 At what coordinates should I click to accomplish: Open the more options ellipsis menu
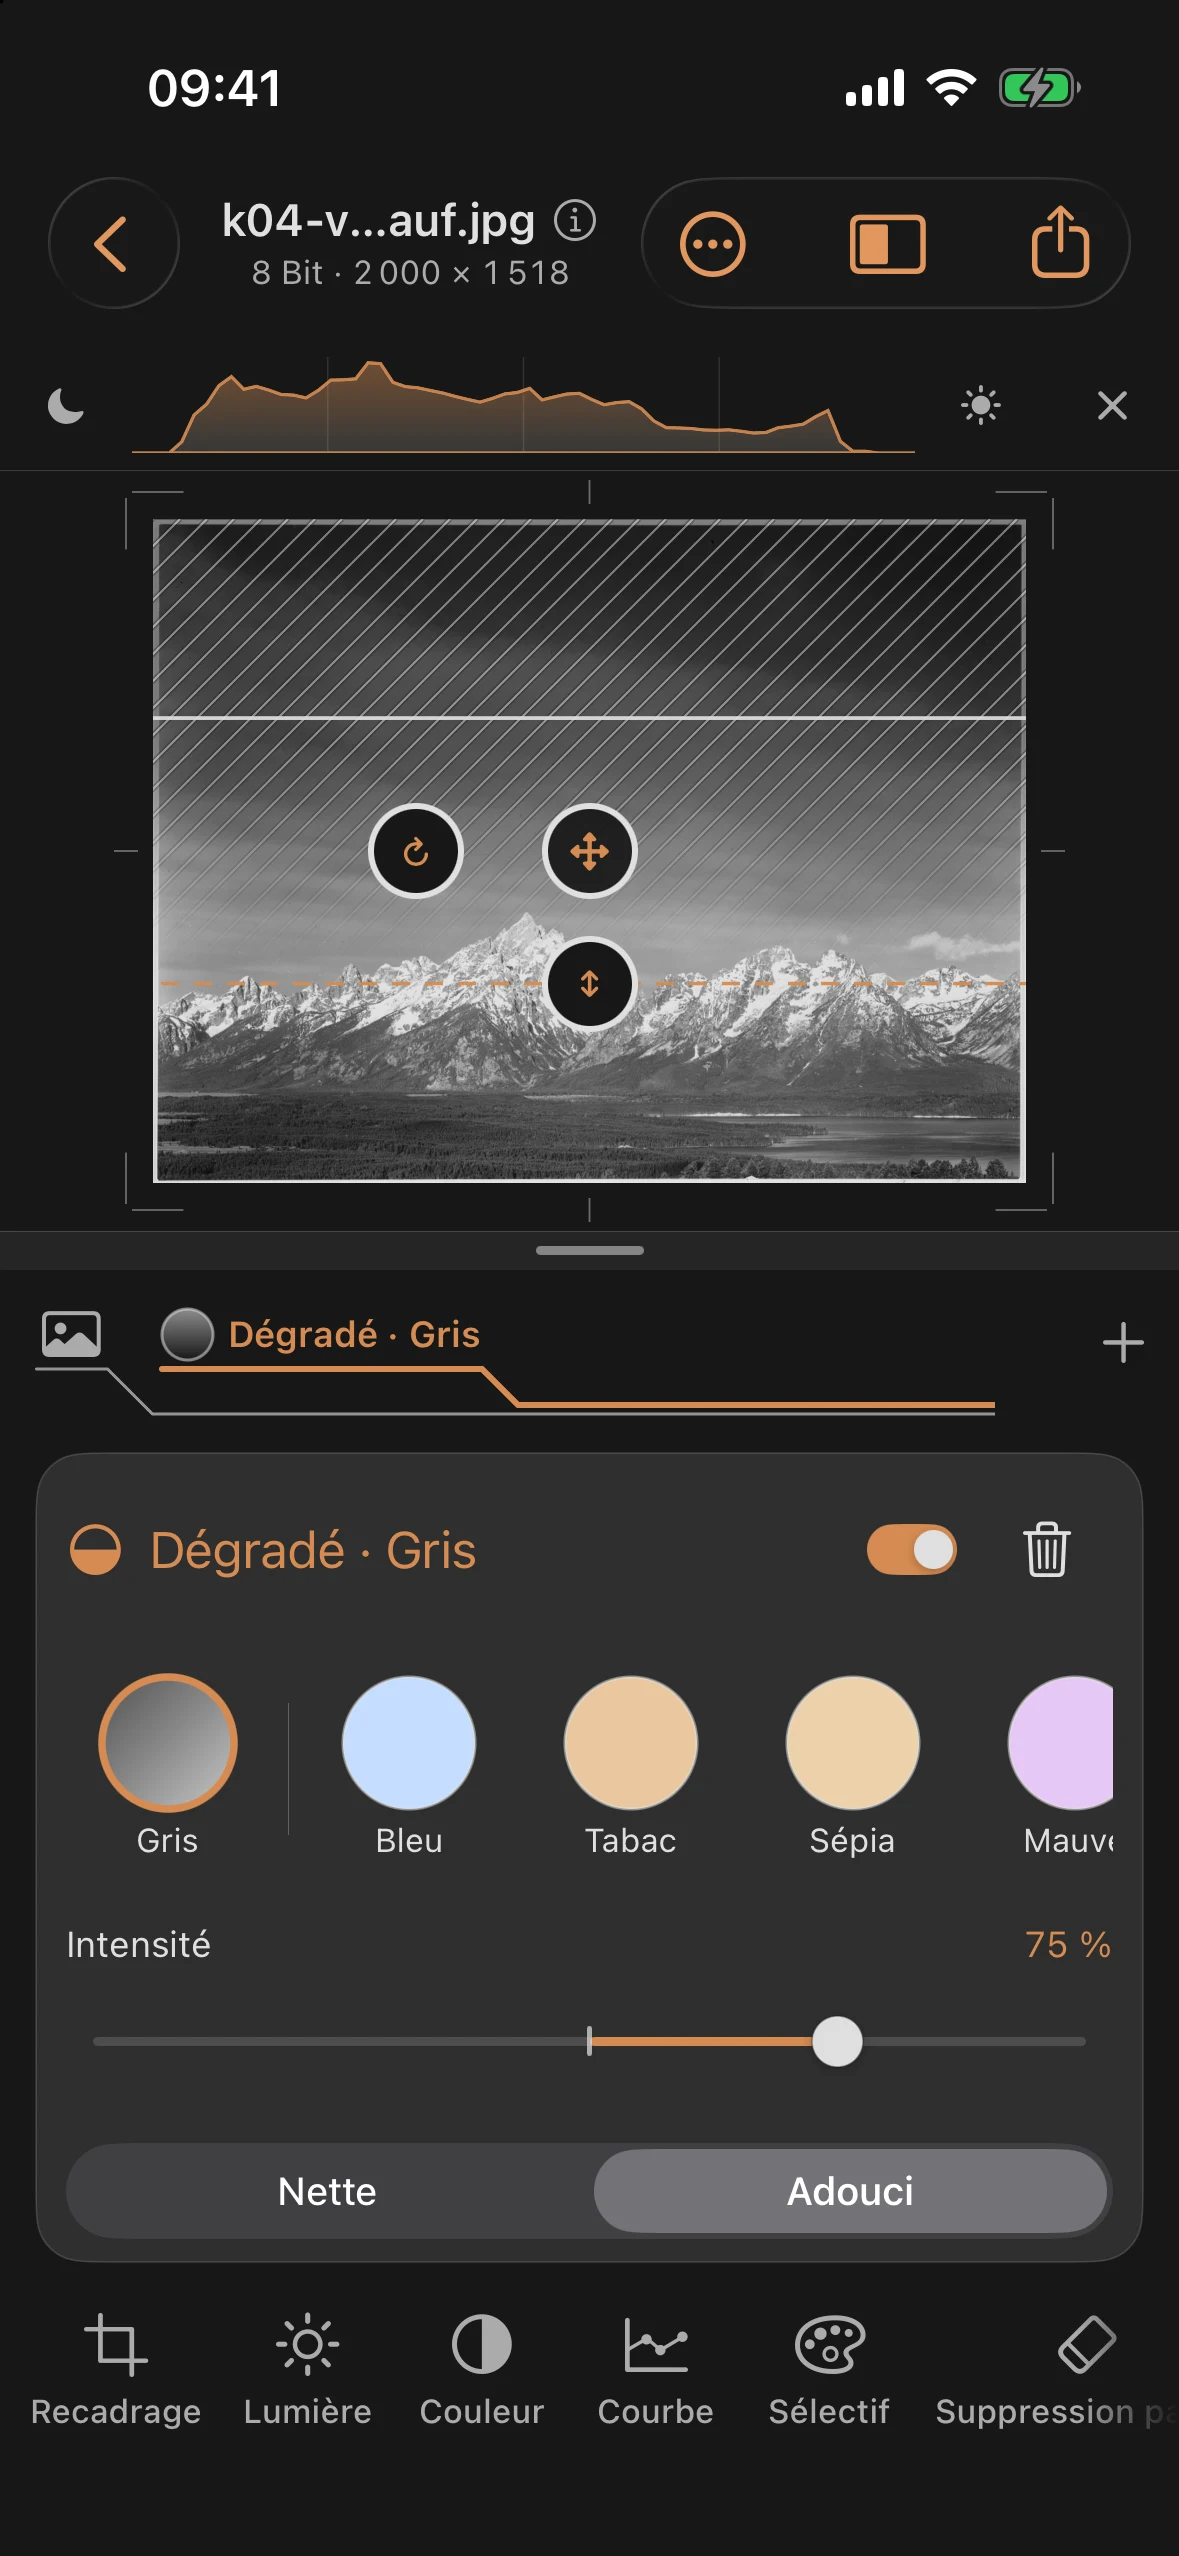712,244
